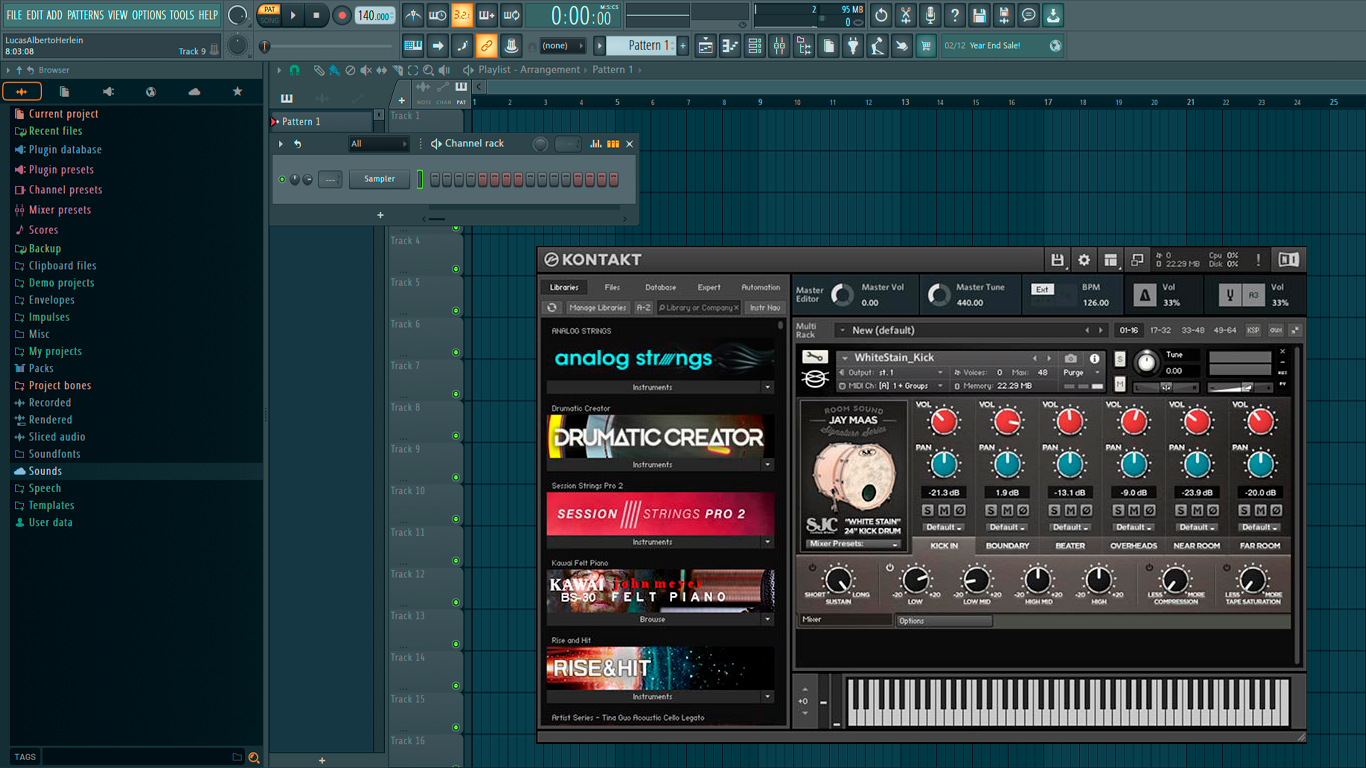The image size is (1366, 768).
Task: Open the WhiteStain_Kick wrench edit icon
Action: 815,357
